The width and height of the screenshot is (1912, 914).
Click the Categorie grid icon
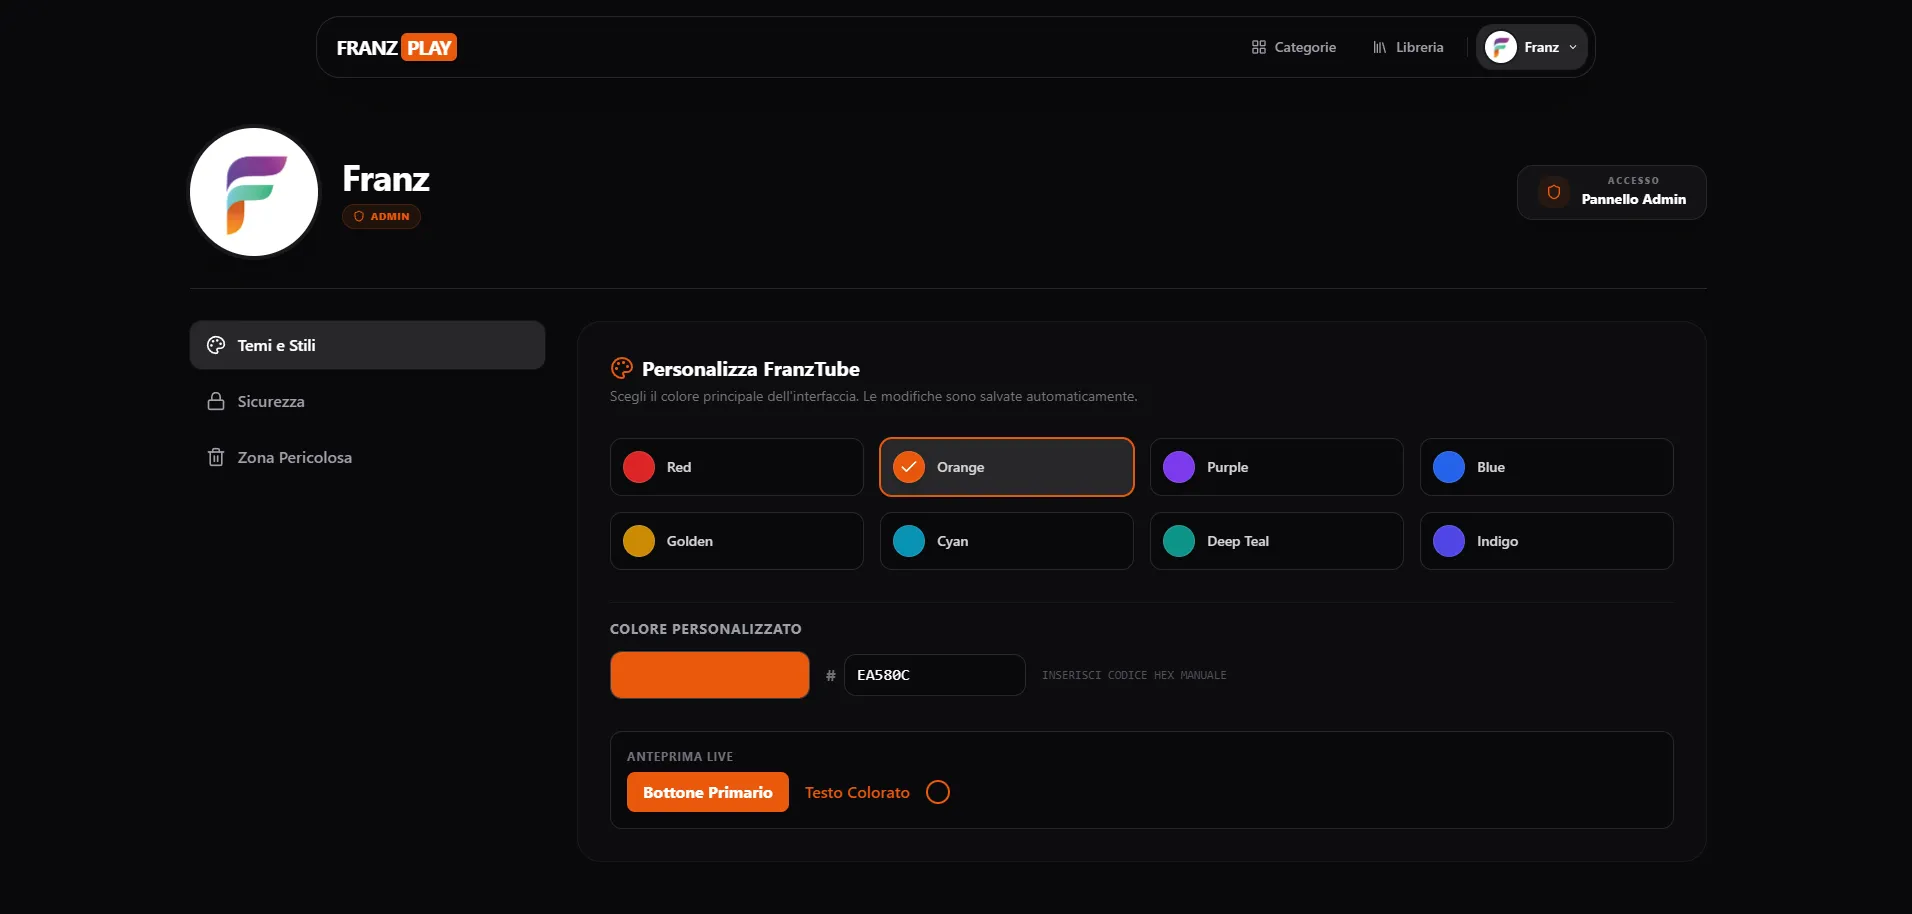1258,47
